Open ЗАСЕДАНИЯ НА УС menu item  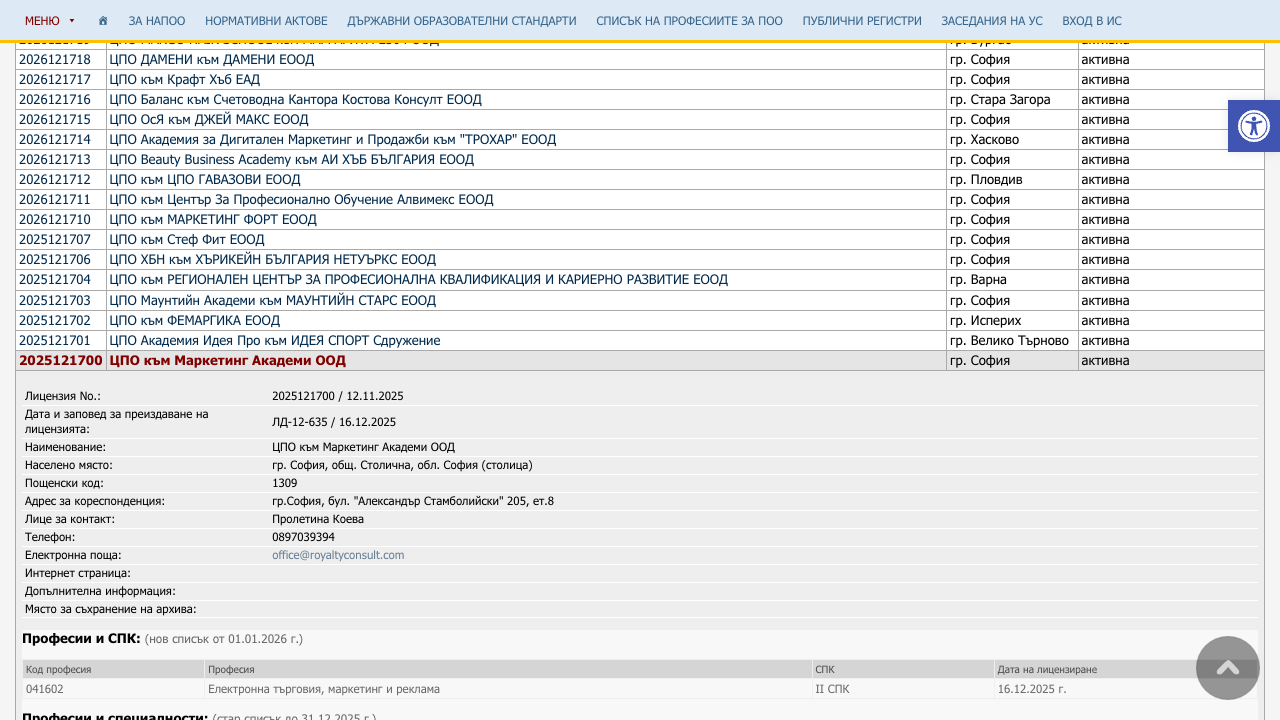click(992, 21)
